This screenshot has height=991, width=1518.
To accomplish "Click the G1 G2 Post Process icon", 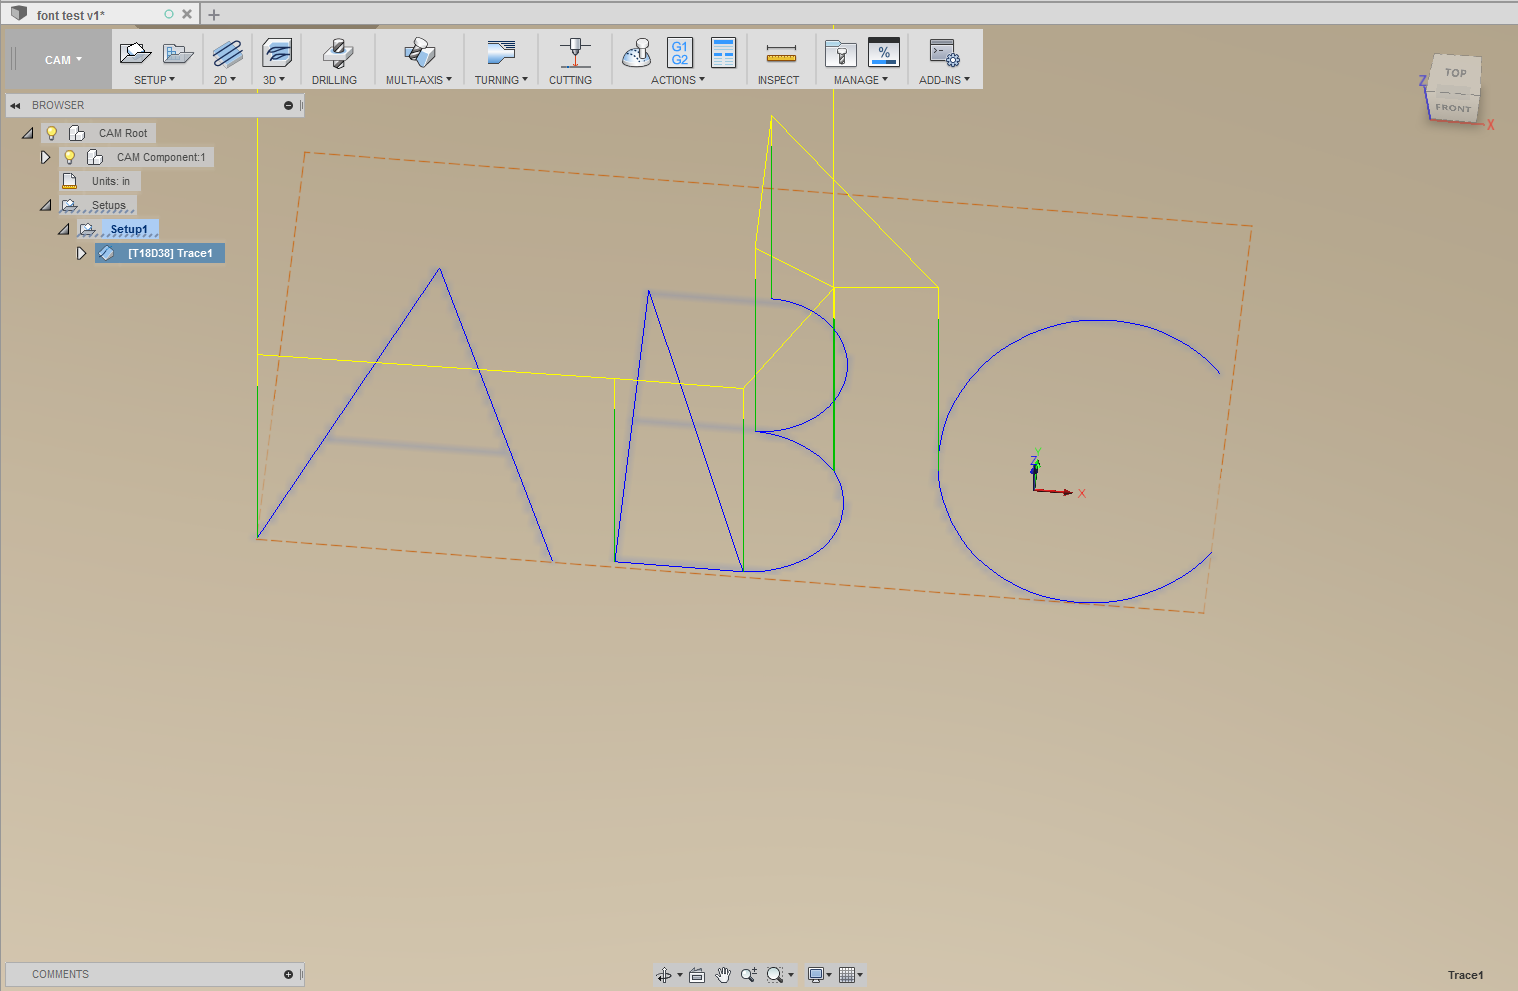I will [x=680, y=53].
